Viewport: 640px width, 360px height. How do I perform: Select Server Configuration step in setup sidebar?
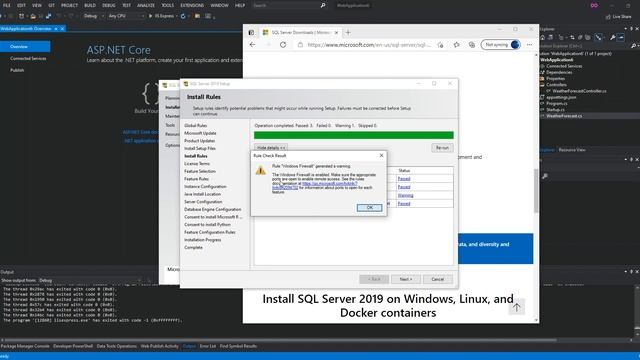(x=203, y=202)
